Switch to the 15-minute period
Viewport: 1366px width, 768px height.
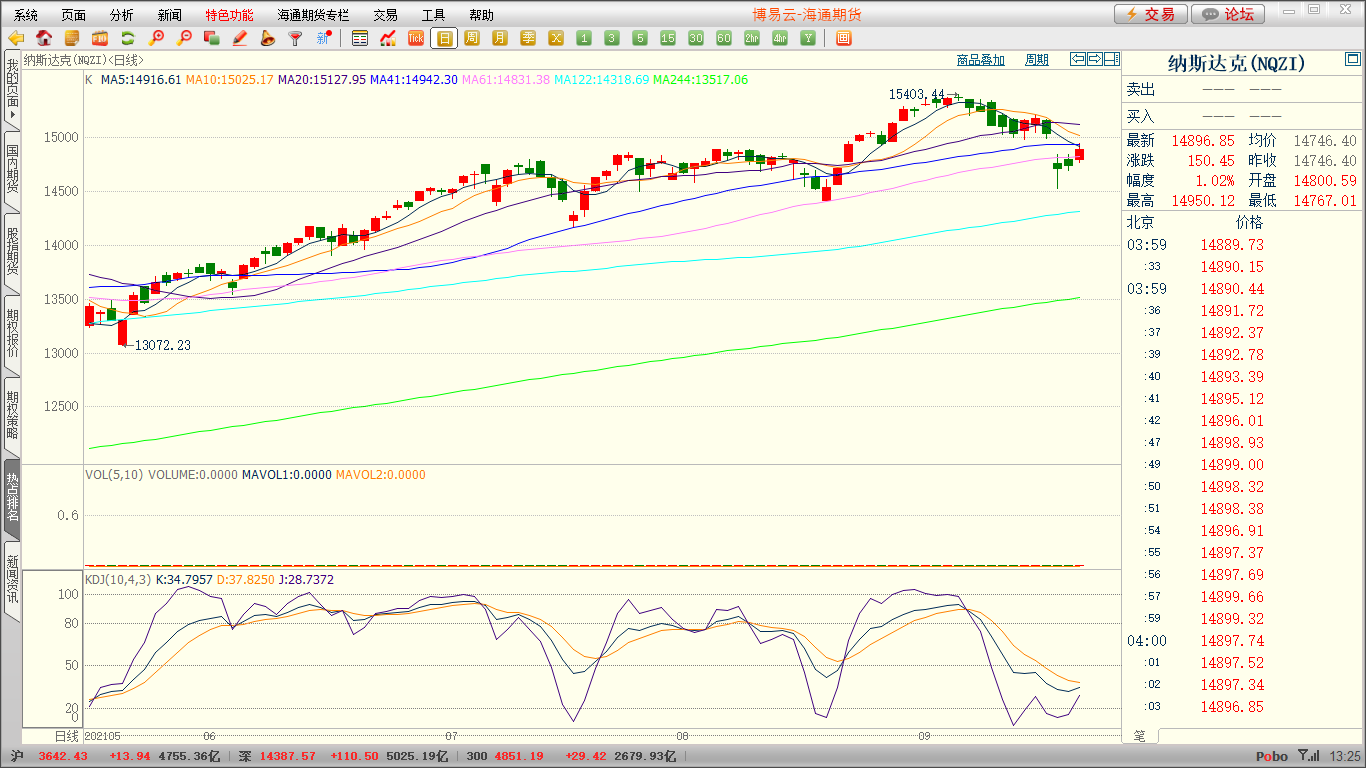pos(668,38)
